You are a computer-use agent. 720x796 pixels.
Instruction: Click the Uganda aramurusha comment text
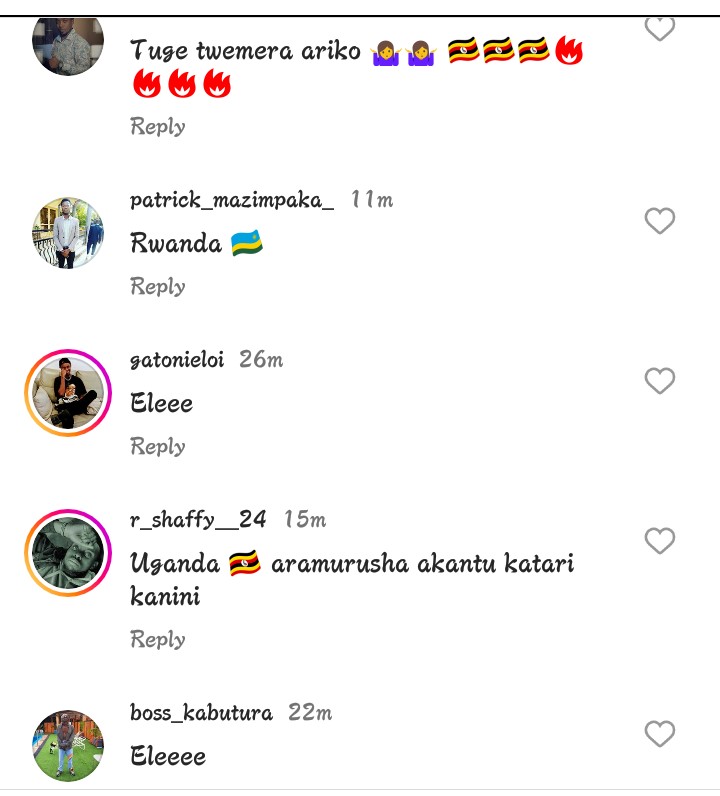(352, 579)
